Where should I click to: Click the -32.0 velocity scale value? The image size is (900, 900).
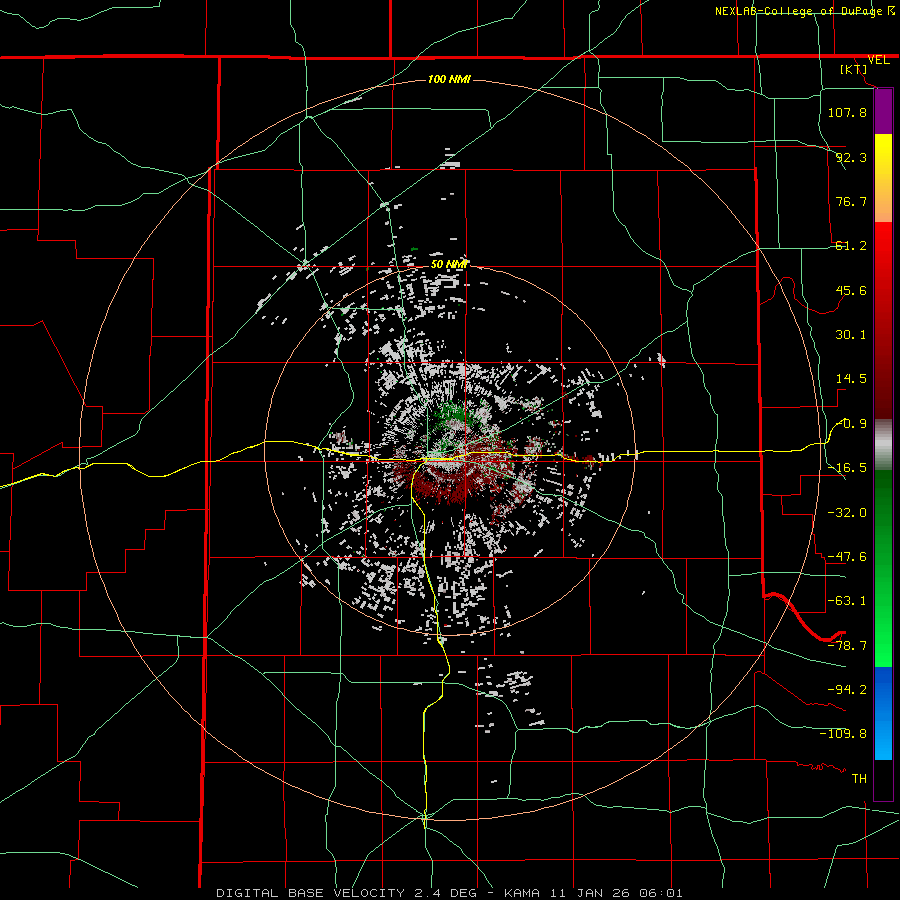847,512
